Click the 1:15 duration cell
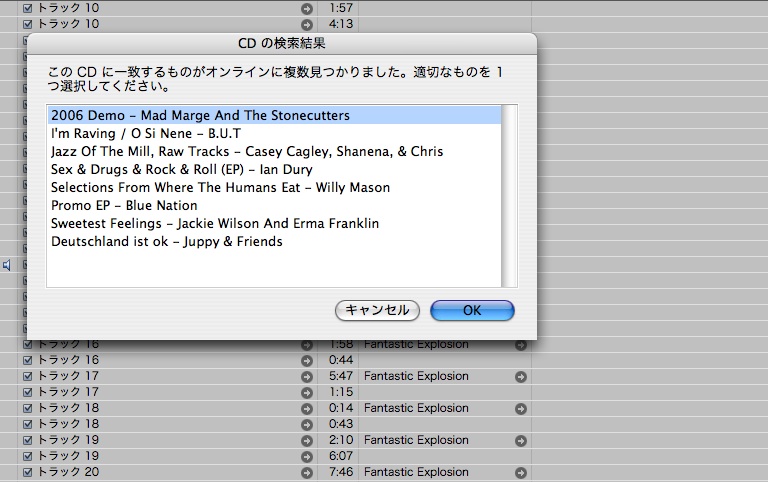768x482 pixels. point(341,392)
